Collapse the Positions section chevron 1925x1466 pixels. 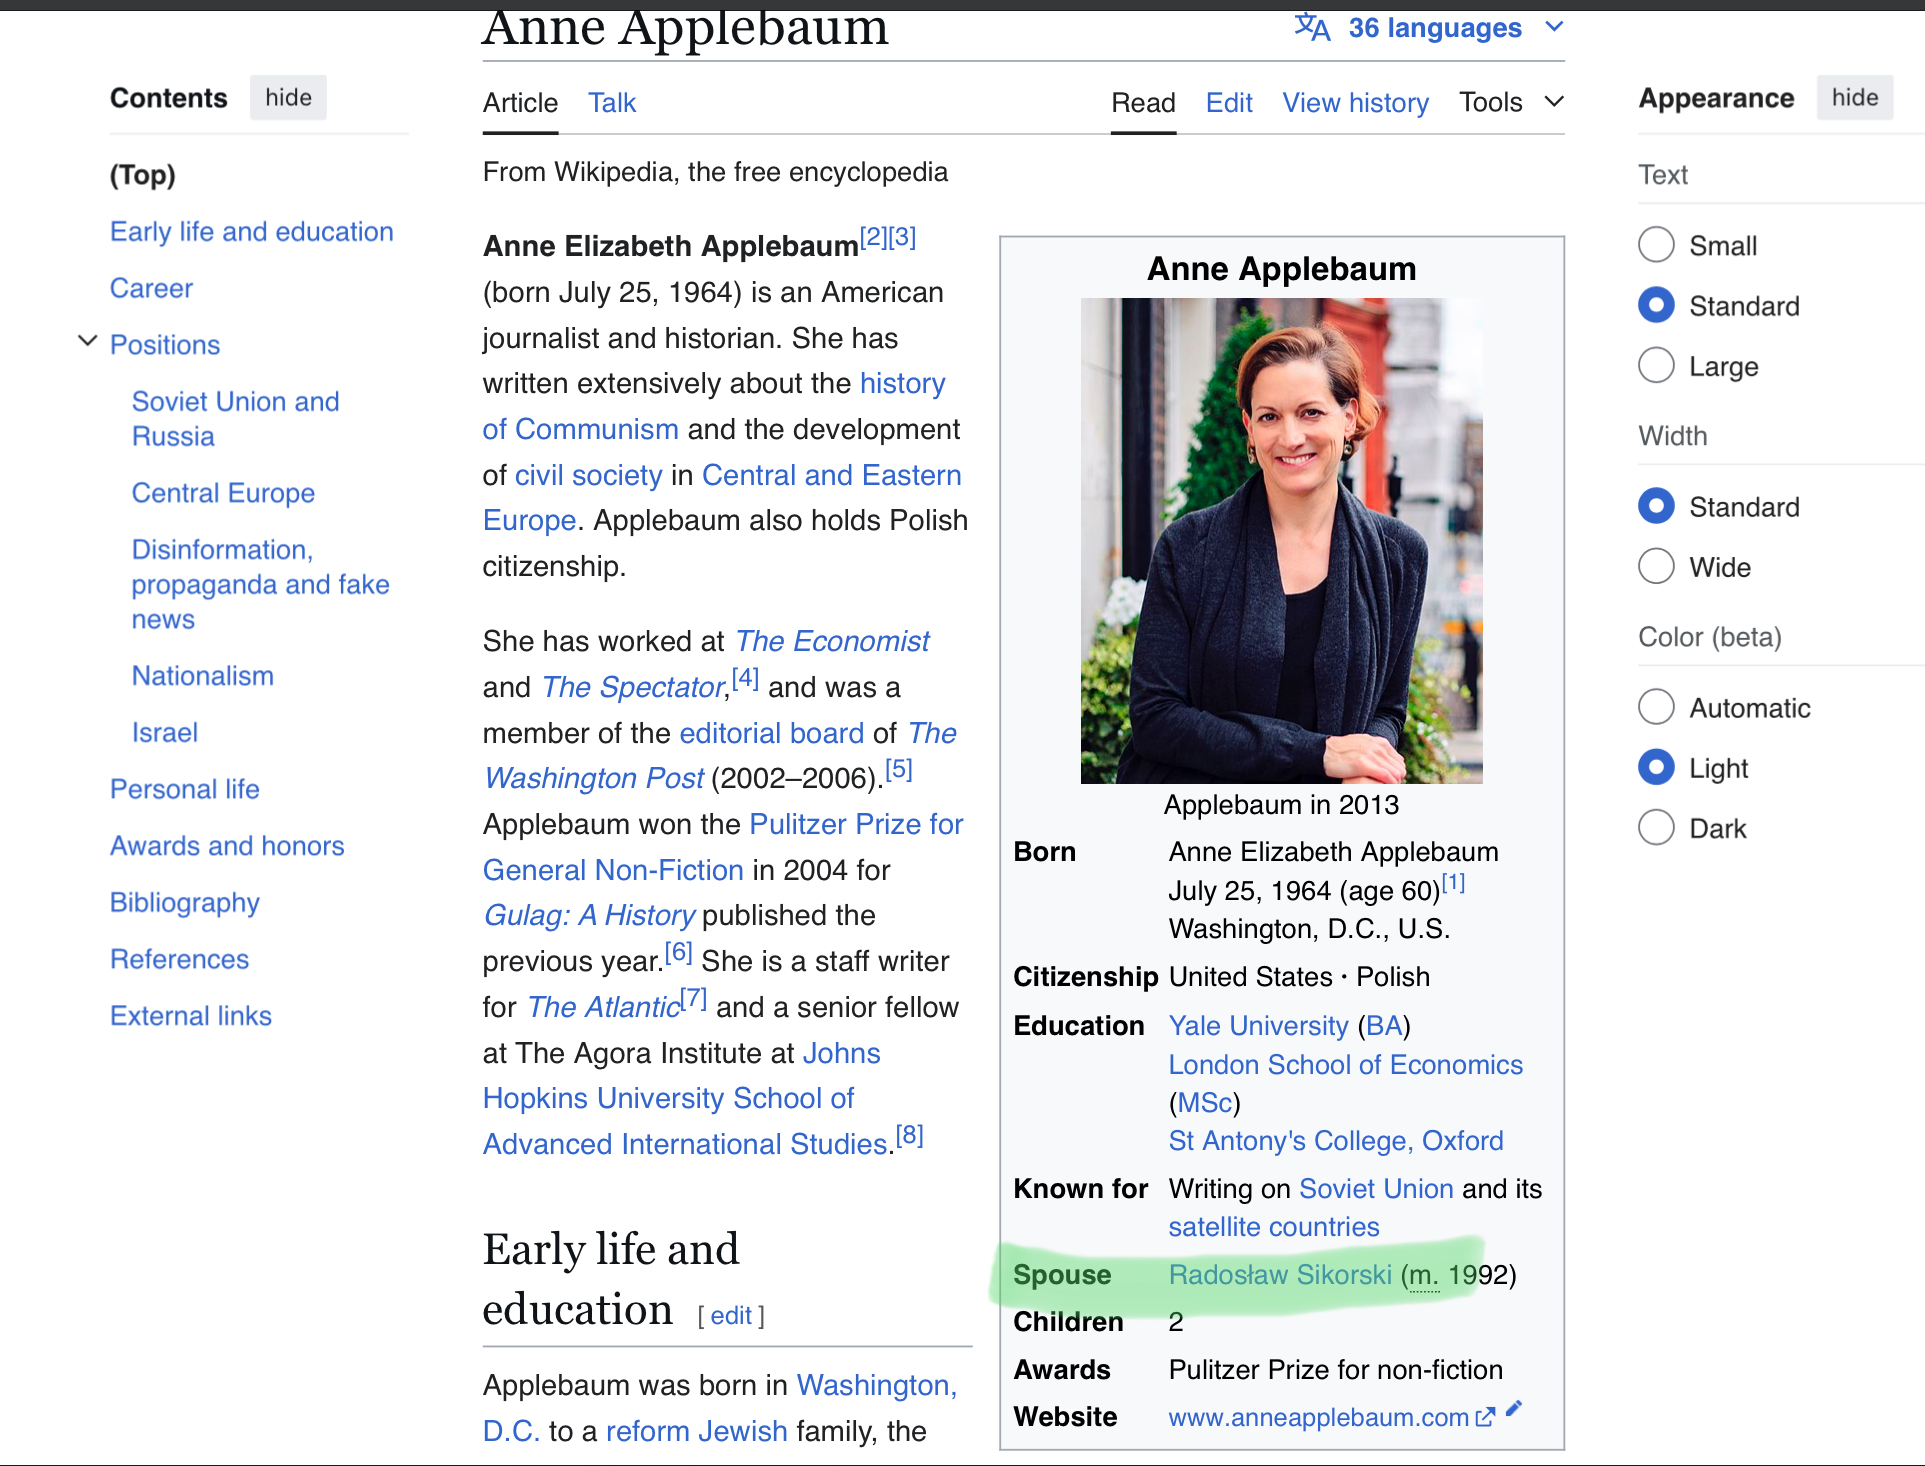(x=88, y=342)
